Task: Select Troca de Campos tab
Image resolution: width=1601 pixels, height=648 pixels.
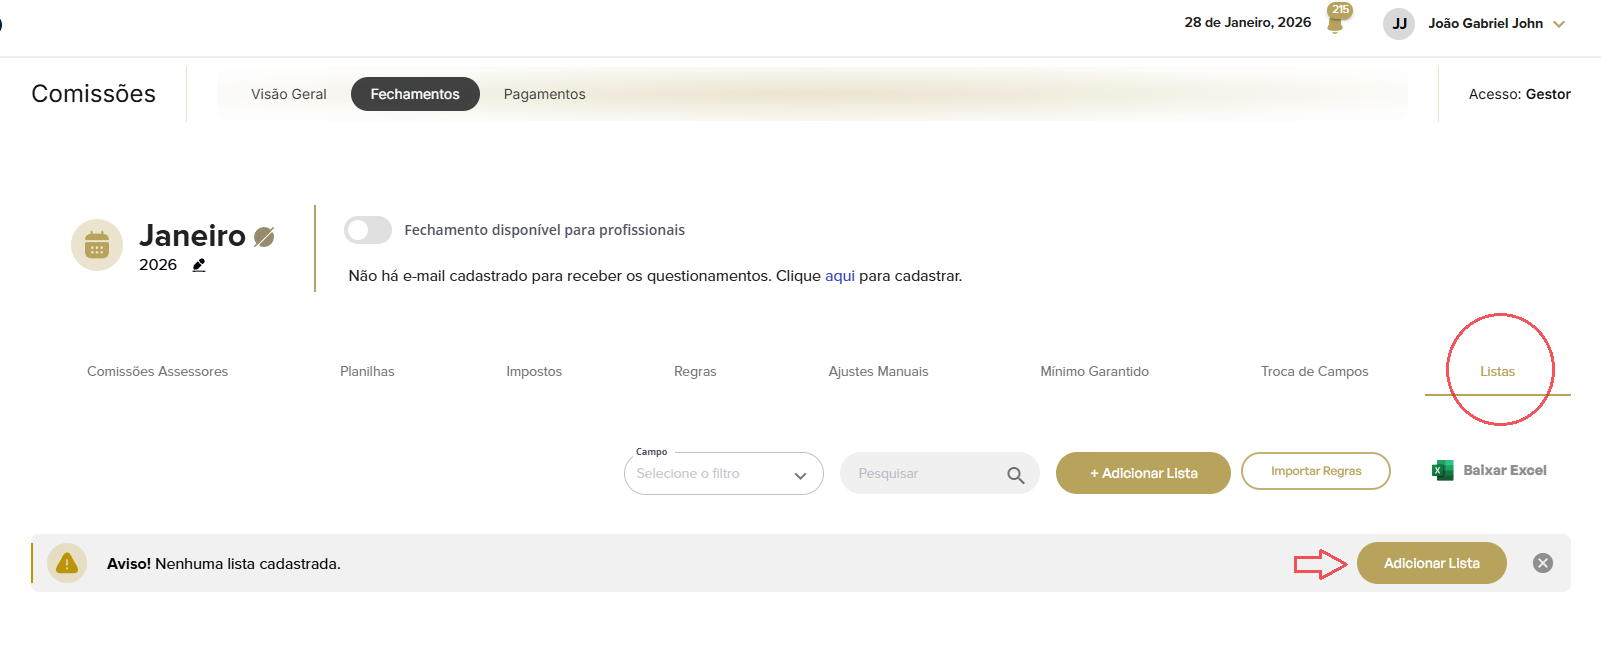Action: (1314, 371)
